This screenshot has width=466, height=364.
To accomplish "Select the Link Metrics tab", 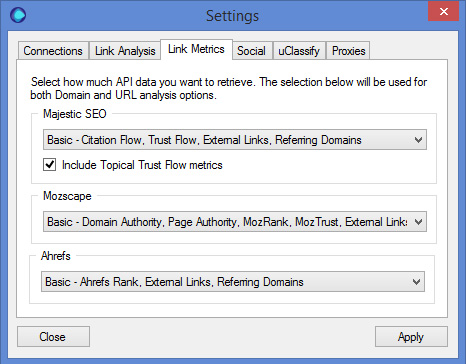I will [196, 49].
